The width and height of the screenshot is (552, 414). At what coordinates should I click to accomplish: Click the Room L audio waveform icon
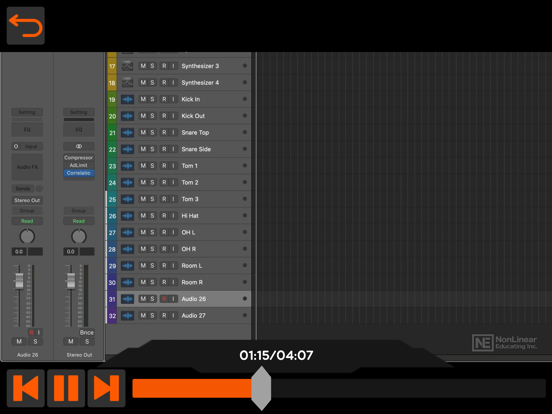(127, 266)
